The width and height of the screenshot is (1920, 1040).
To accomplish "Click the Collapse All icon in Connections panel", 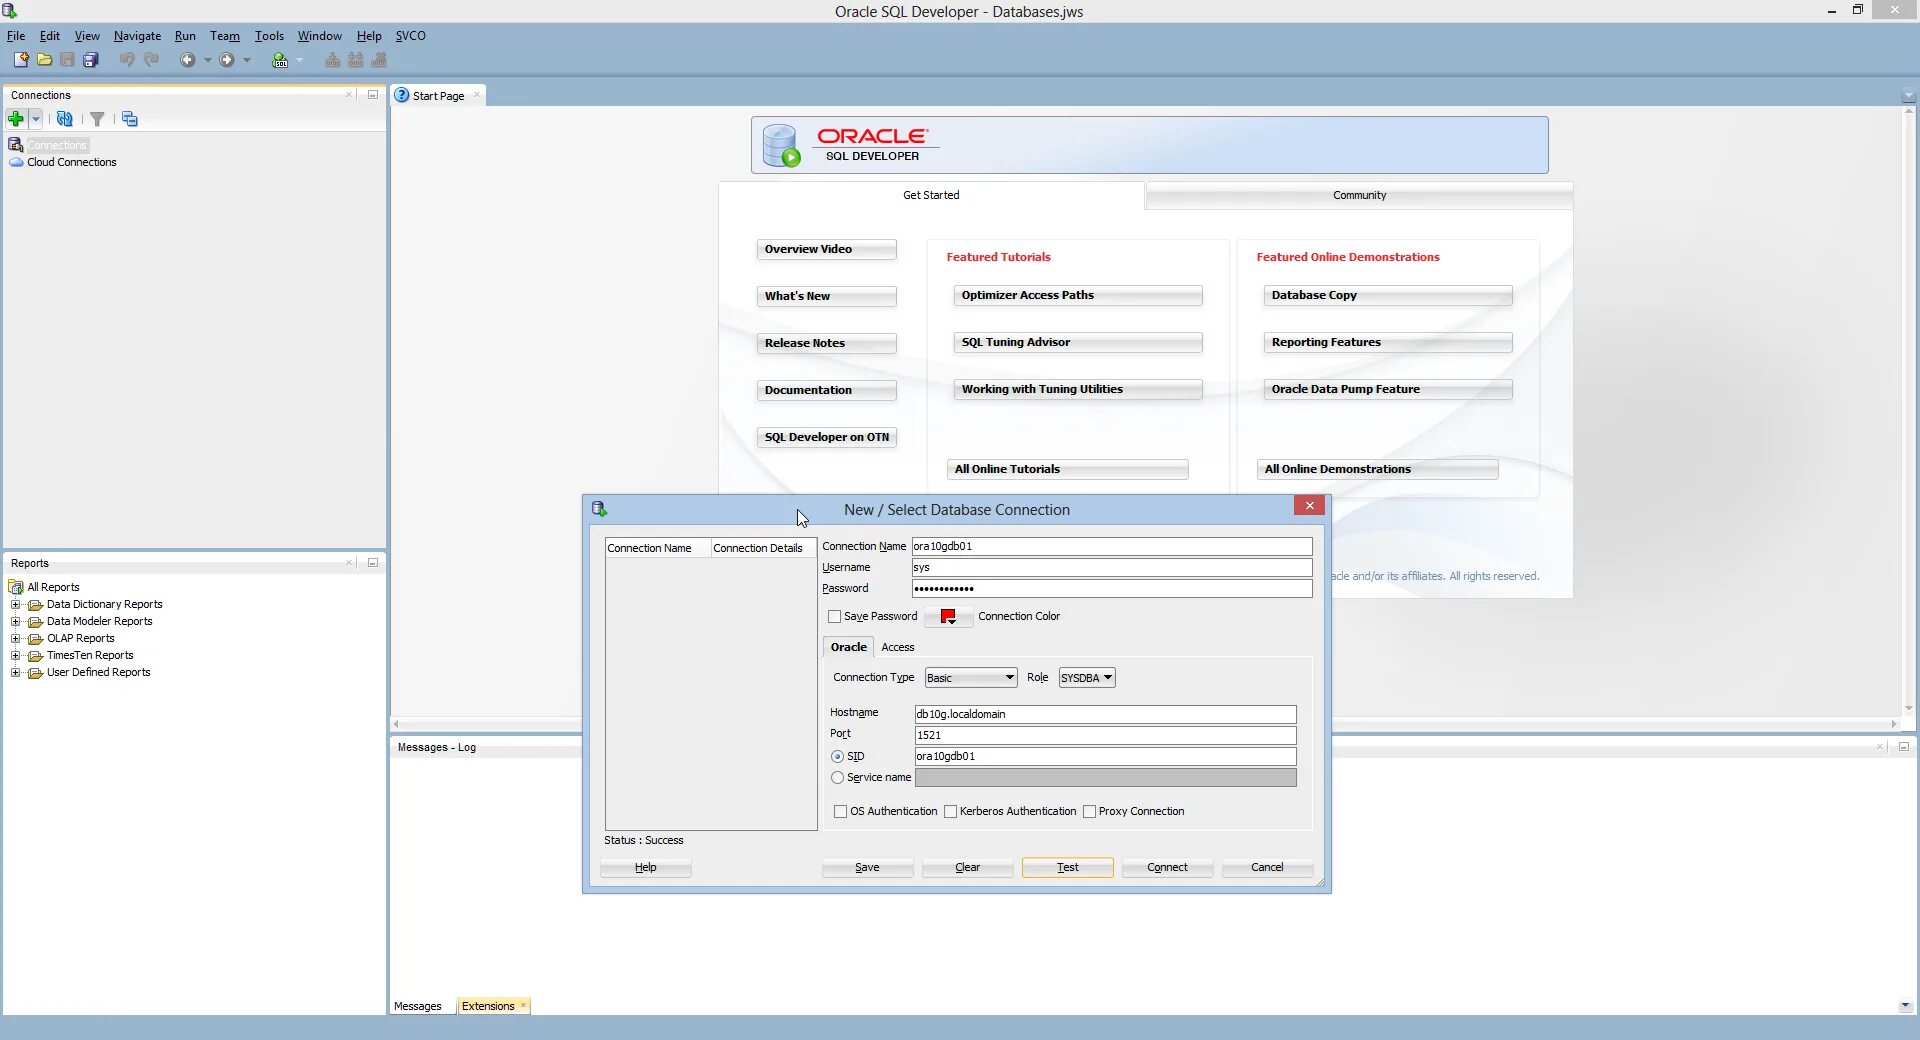I will [130, 119].
